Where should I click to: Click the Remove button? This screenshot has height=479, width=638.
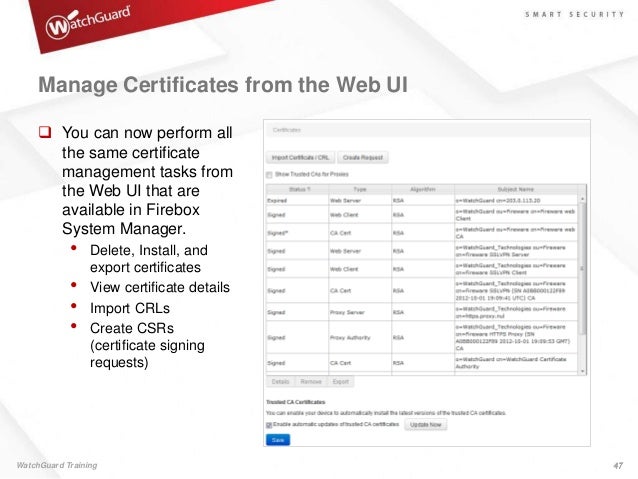coord(311,381)
